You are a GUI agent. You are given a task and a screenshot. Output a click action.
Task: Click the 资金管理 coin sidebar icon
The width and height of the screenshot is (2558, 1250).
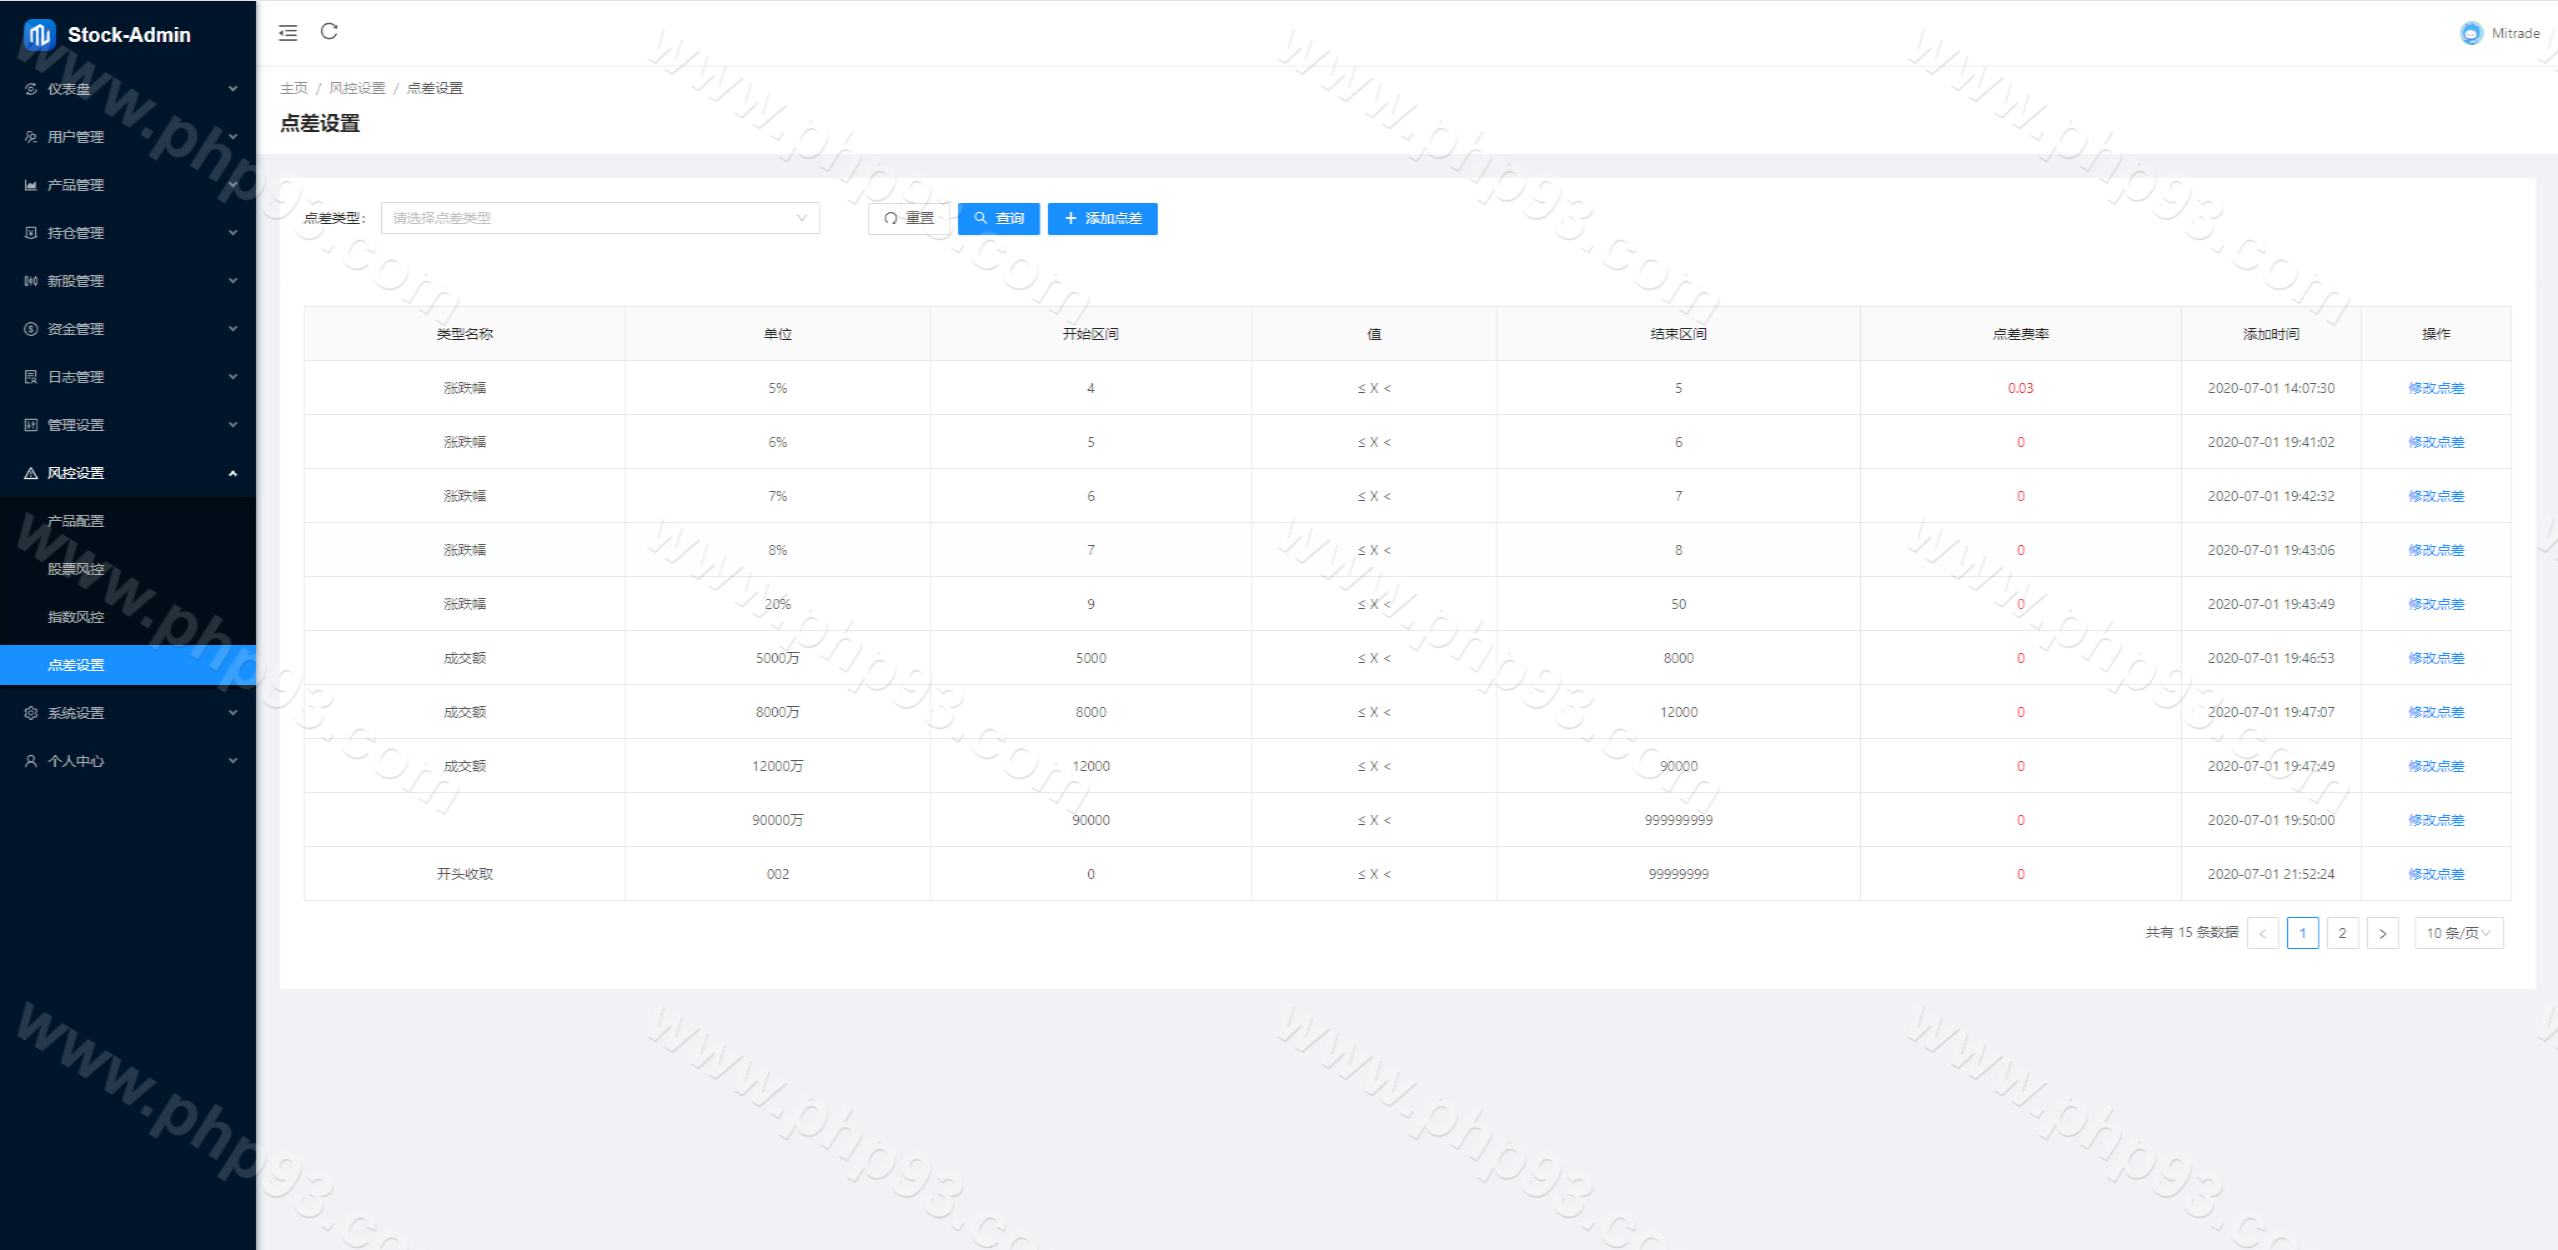coord(31,329)
